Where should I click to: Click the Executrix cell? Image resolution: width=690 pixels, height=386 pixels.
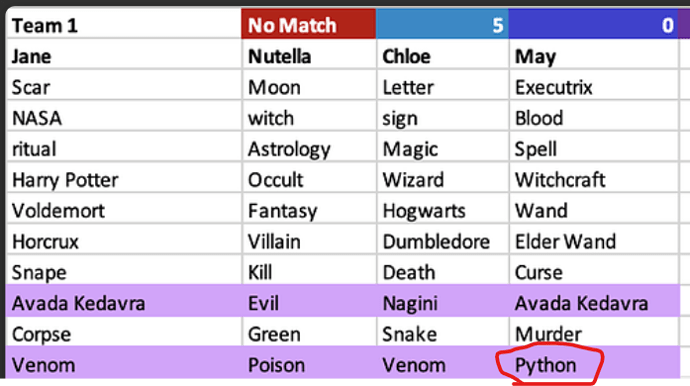593,85
